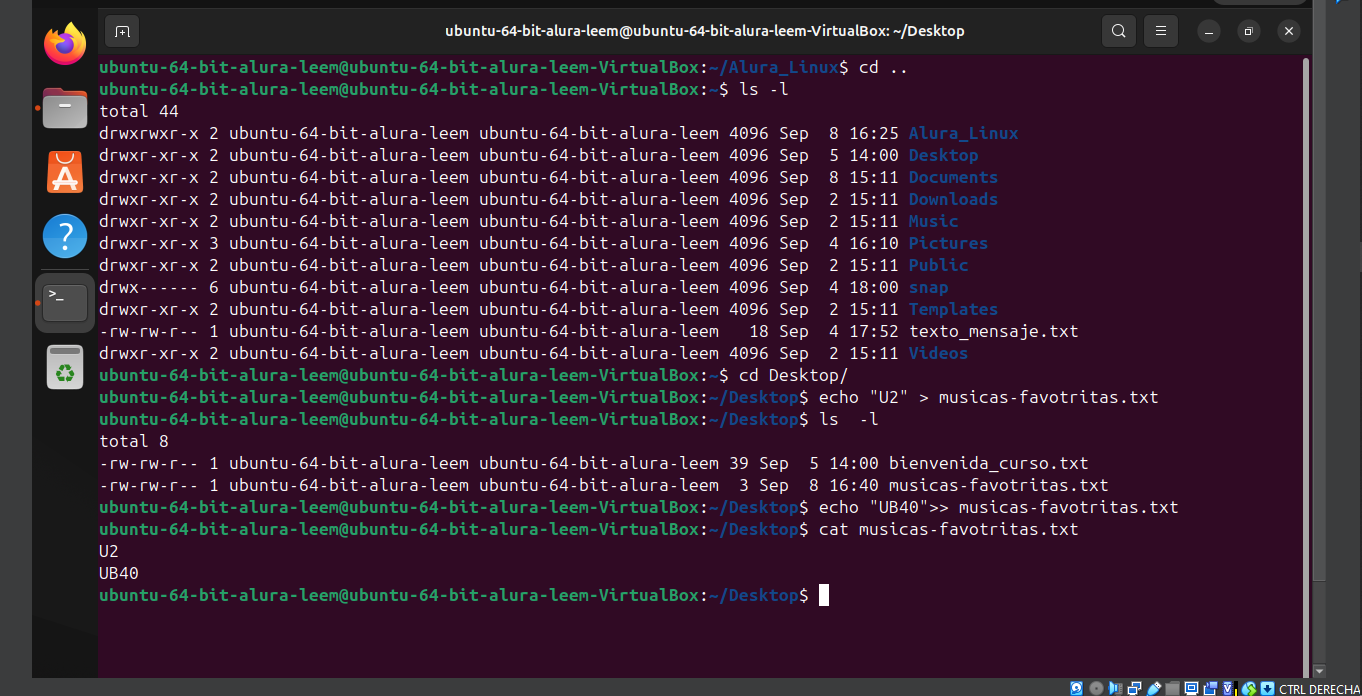Click the 'cd ..' command text
The image size is (1362, 696).
[x=883, y=67]
